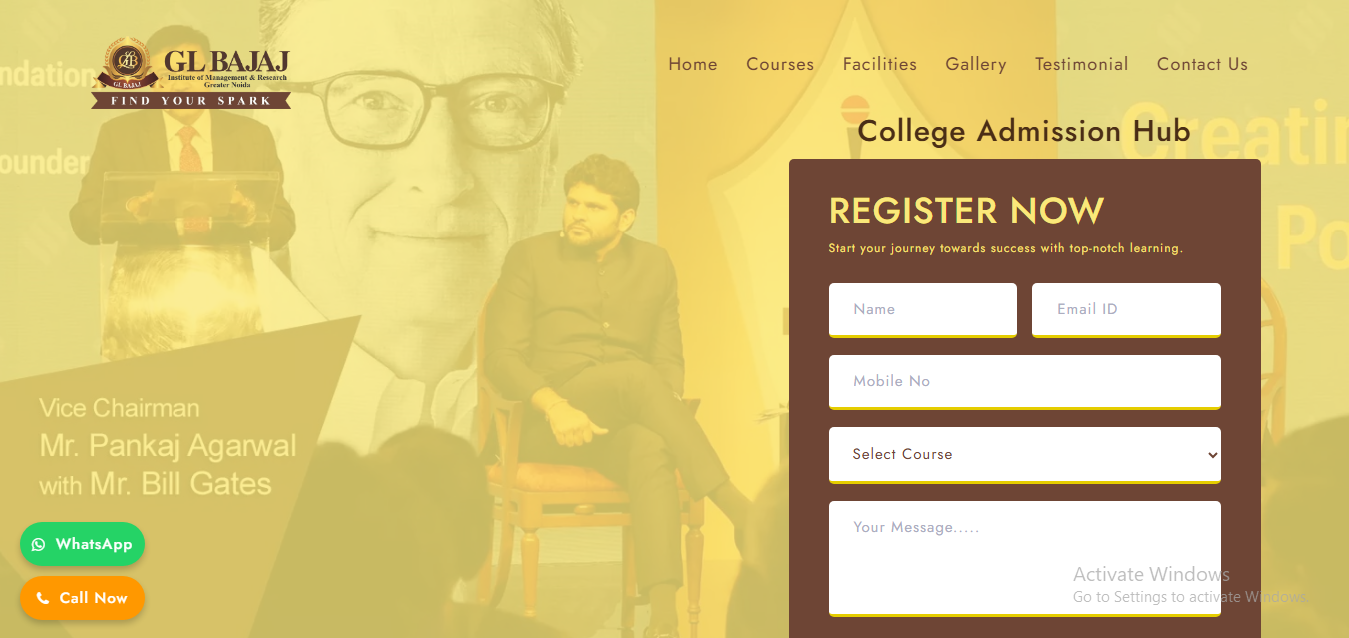Click the College Admission Hub heading
The width and height of the screenshot is (1349, 638).
(1024, 131)
